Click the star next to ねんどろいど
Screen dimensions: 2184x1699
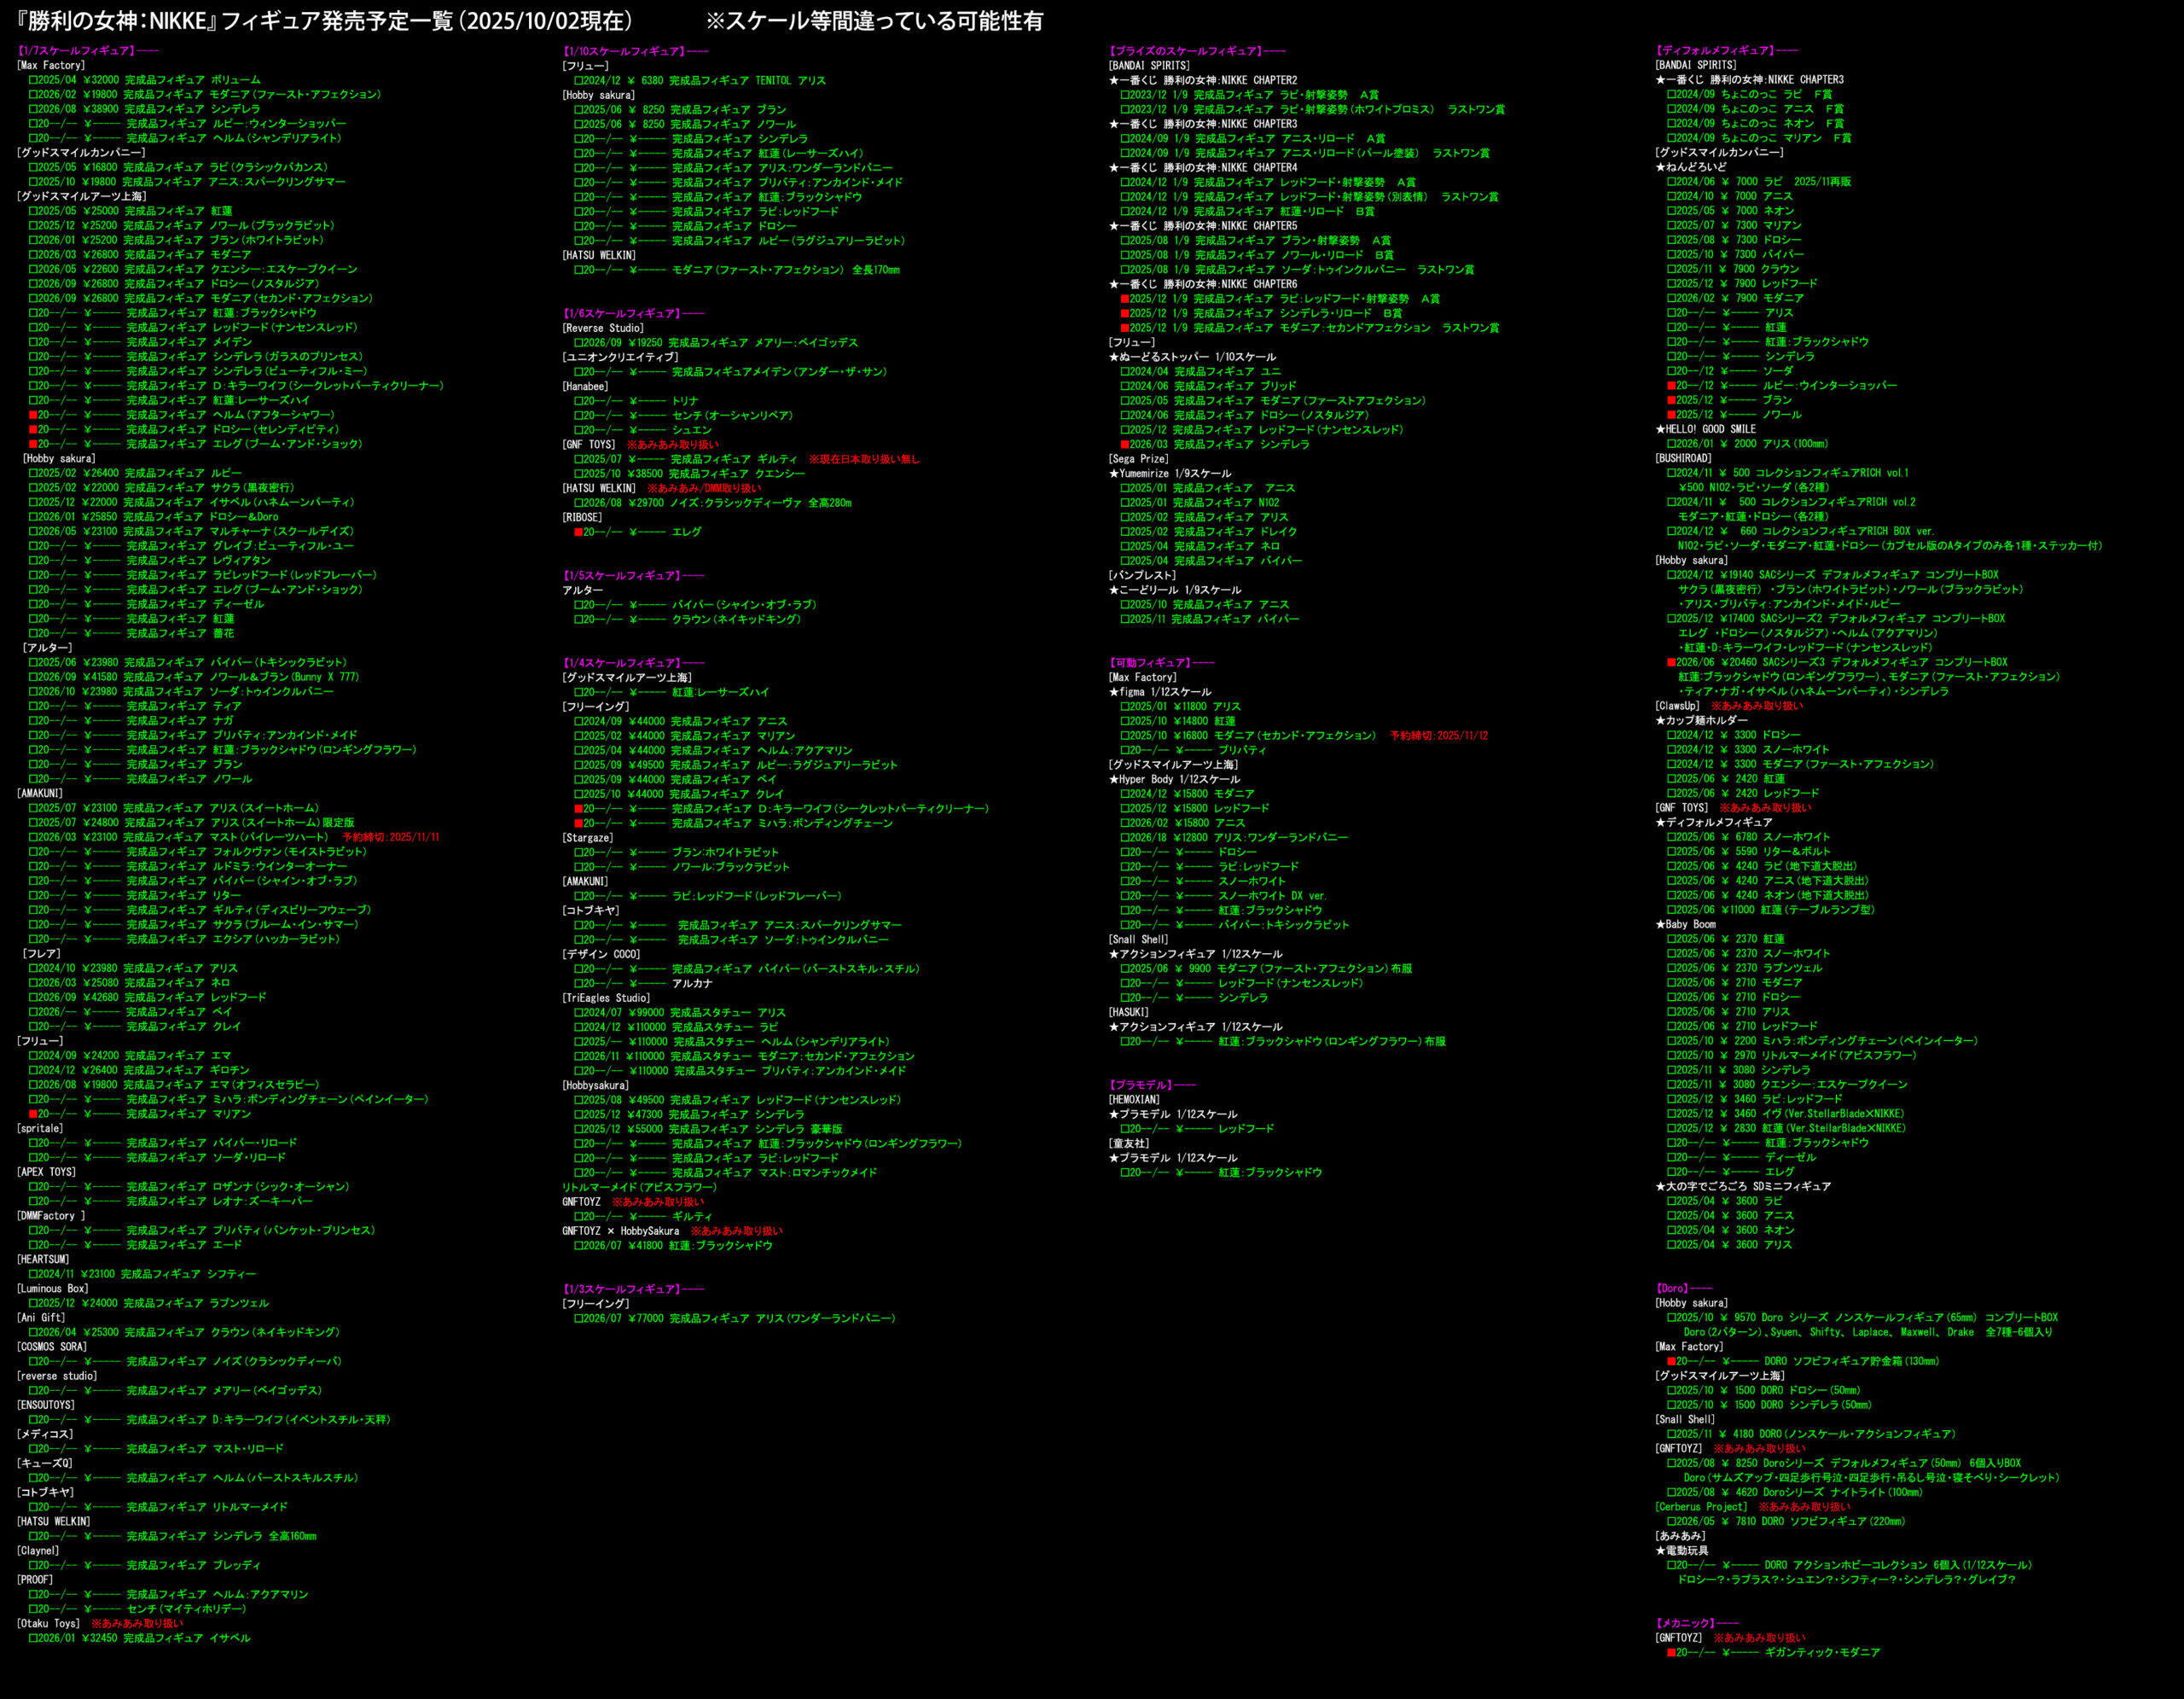(x=1660, y=167)
